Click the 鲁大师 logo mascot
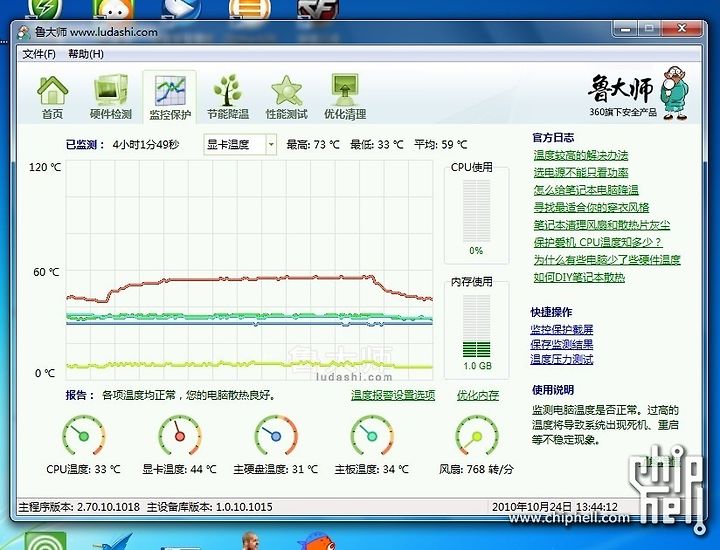This screenshot has height=550, width=720. [x=675, y=93]
